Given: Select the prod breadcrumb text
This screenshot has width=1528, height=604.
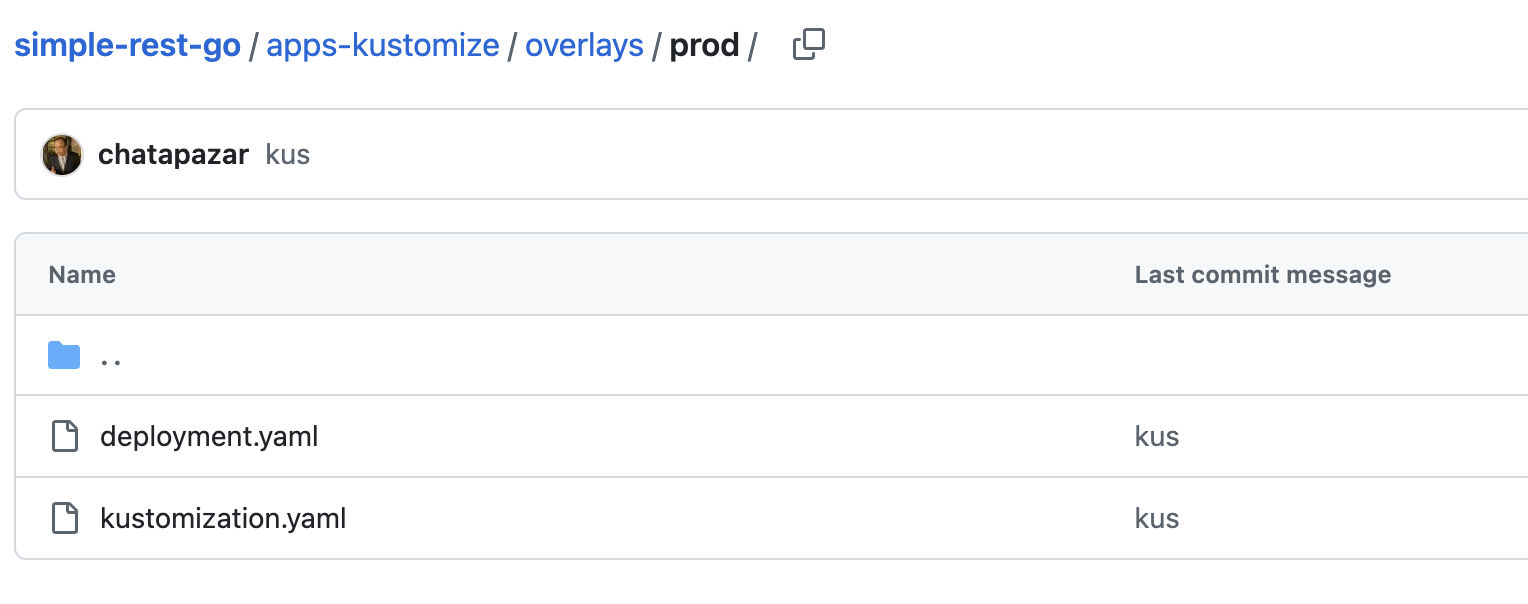Looking at the screenshot, I should tap(704, 46).
